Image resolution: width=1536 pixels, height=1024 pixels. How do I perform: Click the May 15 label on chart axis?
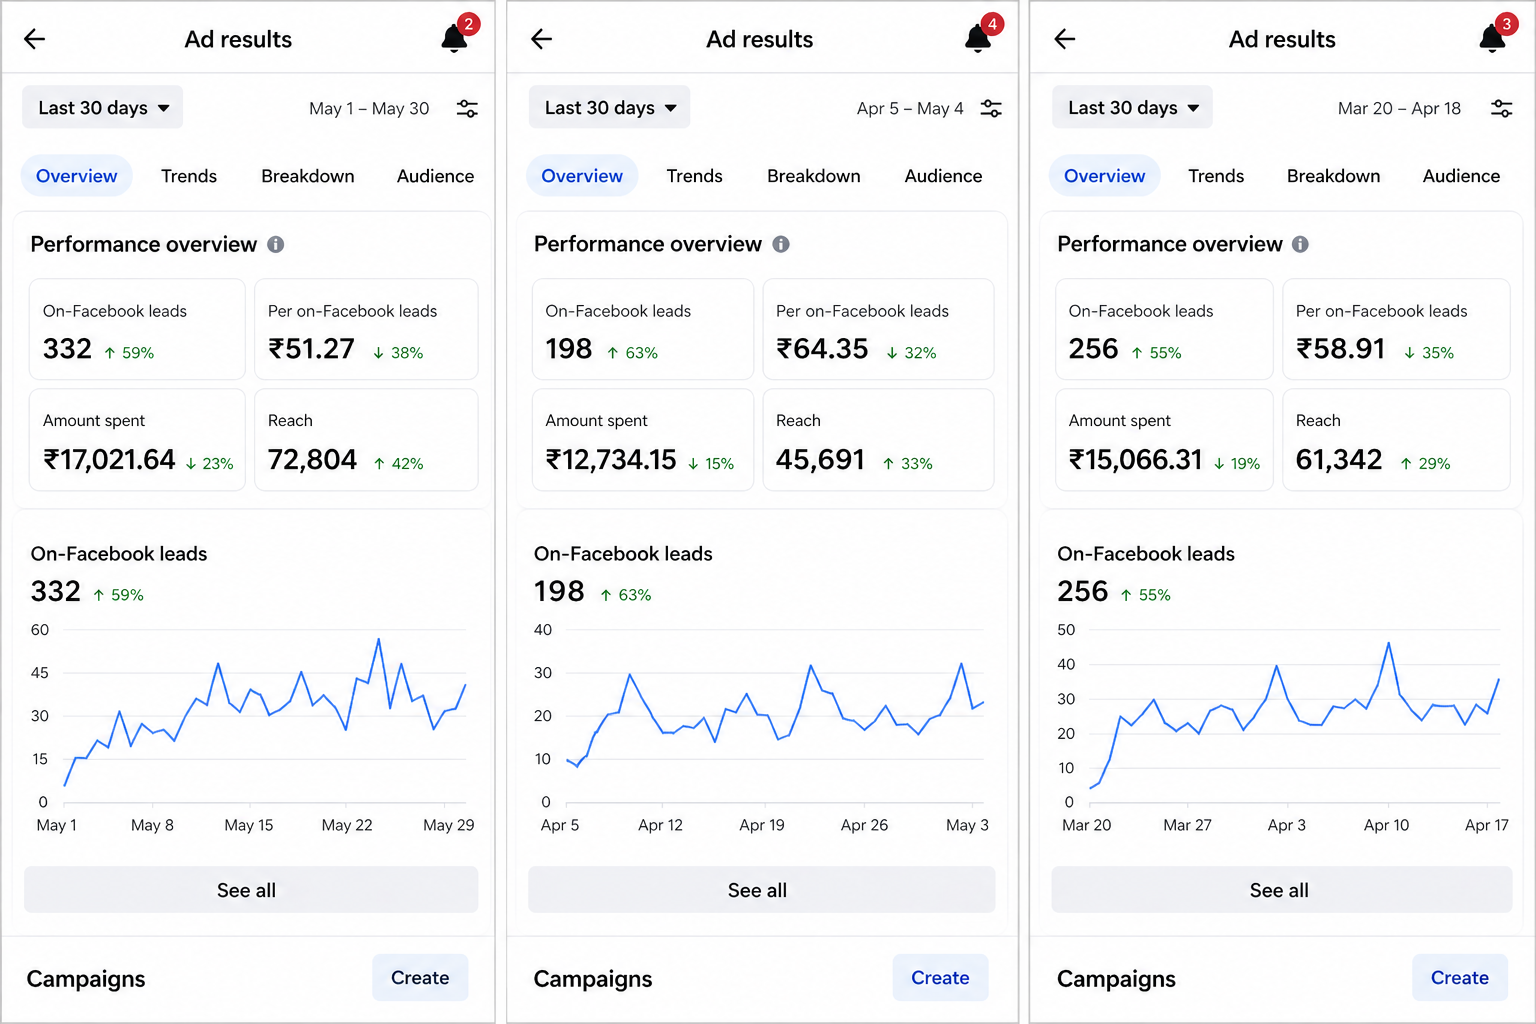click(249, 825)
